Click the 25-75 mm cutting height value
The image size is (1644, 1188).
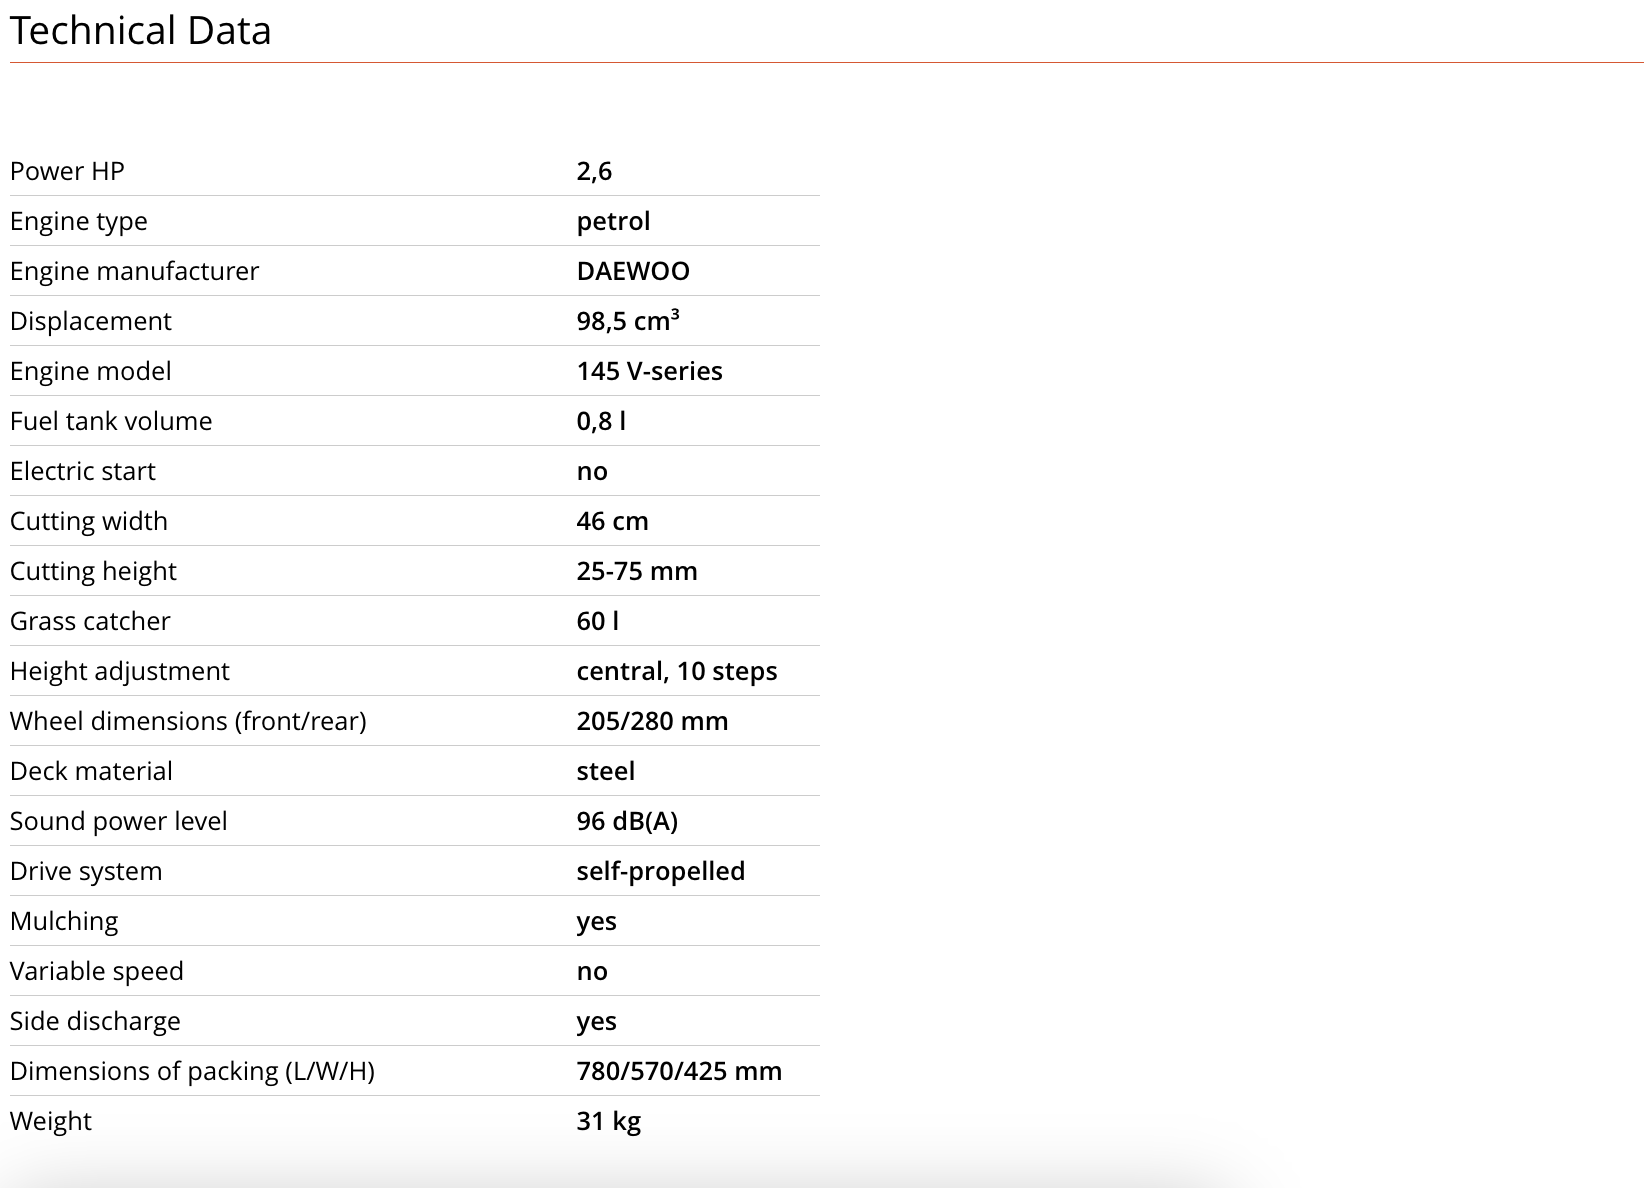[x=637, y=571]
